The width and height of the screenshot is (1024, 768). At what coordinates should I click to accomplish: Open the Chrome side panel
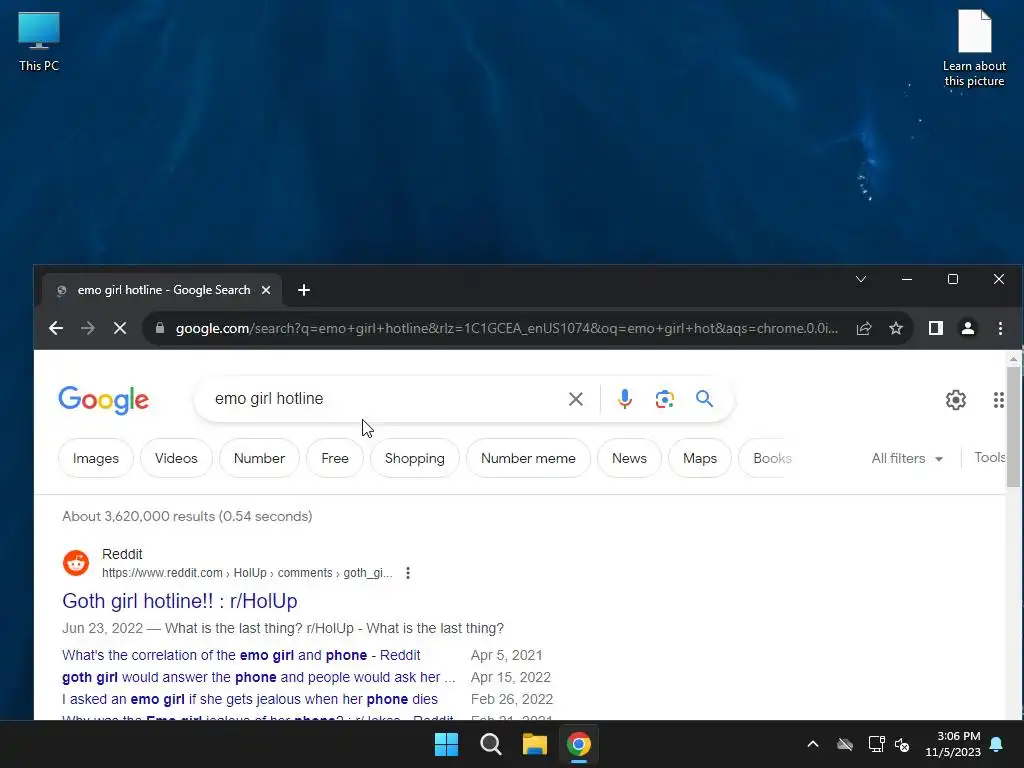[x=936, y=328]
